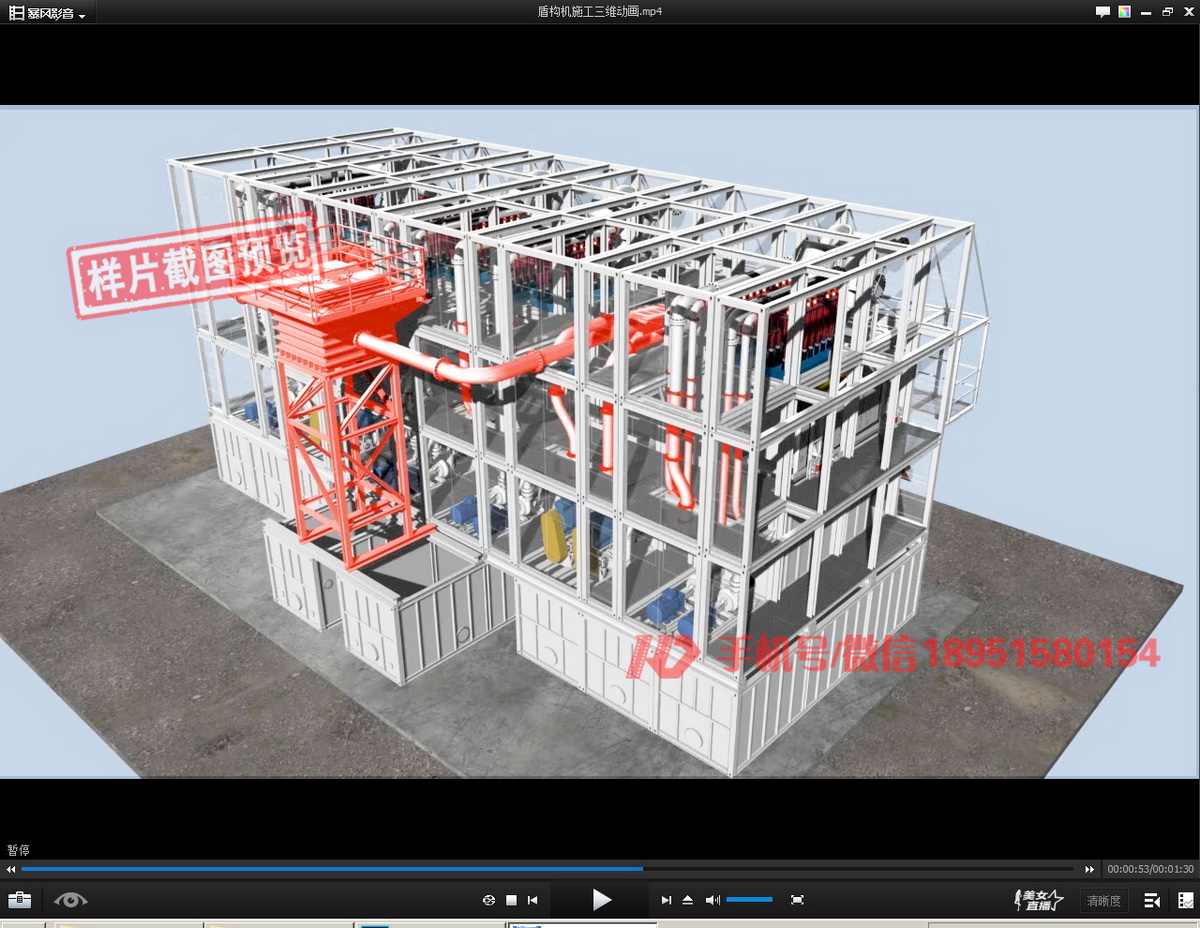Toggle the eye viewing mode icon
Image resolution: width=1200 pixels, height=928 pixels.
70,900
